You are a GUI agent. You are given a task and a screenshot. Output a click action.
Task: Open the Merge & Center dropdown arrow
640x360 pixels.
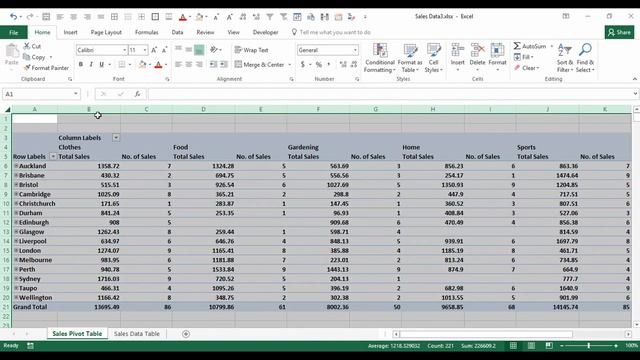click(x=290, y=64)
